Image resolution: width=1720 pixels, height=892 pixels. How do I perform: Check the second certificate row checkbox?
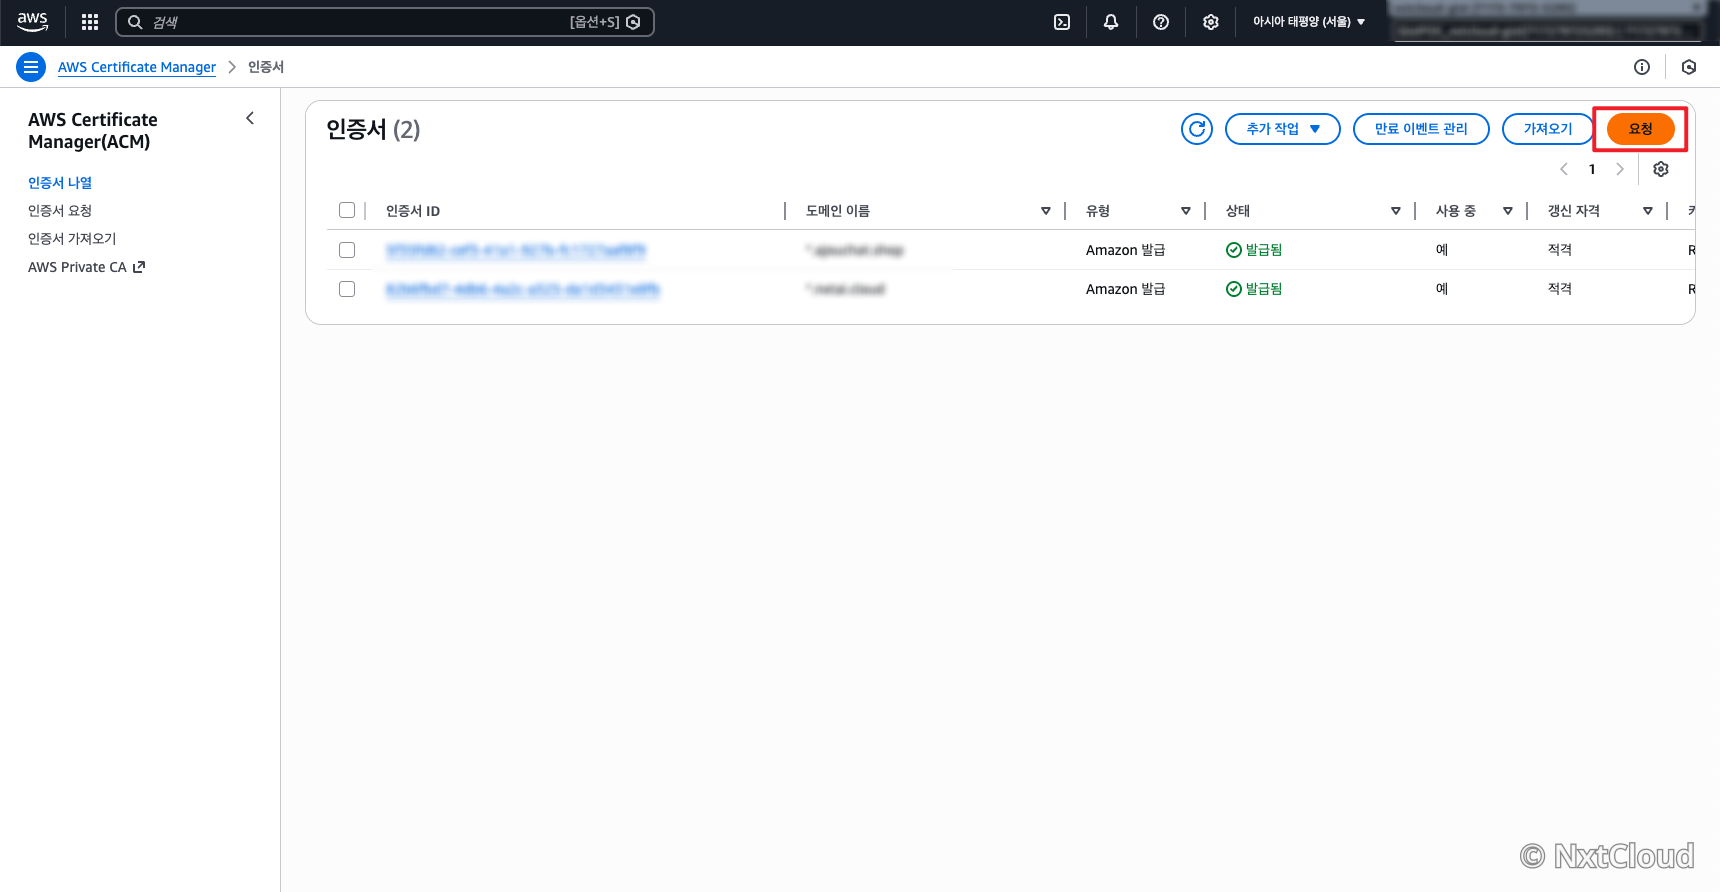pos(347,289)
